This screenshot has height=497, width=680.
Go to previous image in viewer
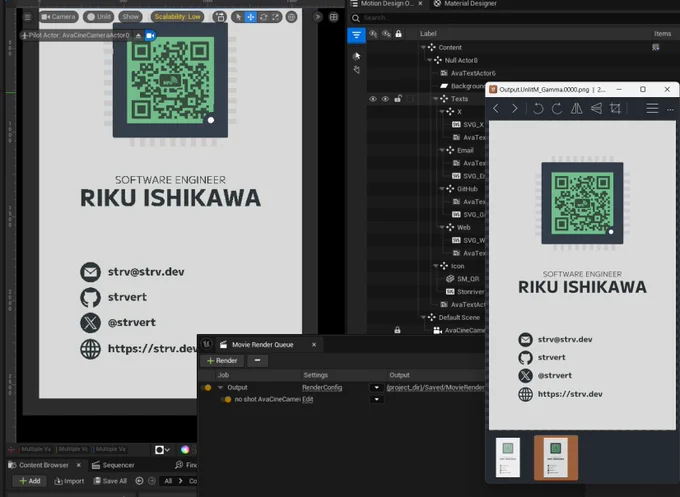click(496, 108)
